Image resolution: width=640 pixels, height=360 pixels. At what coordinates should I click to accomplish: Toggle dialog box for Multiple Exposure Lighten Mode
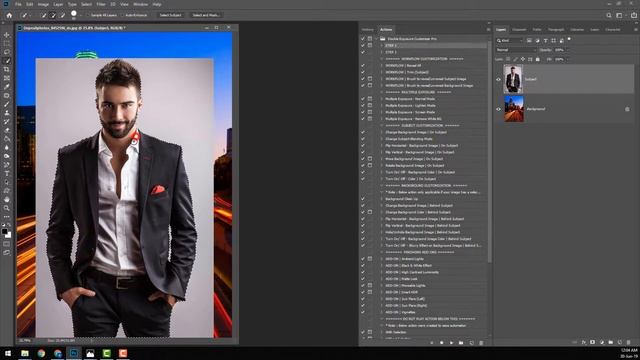pos(370,105)
